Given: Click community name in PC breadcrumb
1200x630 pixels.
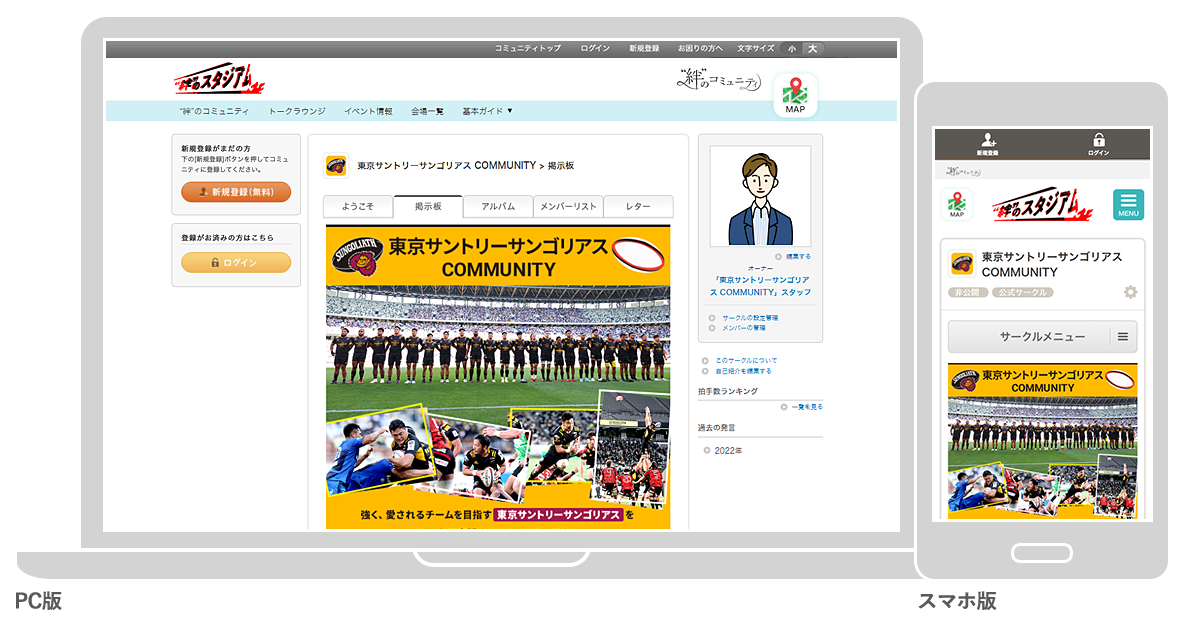Looking at the screenshot, I should 446,165.
